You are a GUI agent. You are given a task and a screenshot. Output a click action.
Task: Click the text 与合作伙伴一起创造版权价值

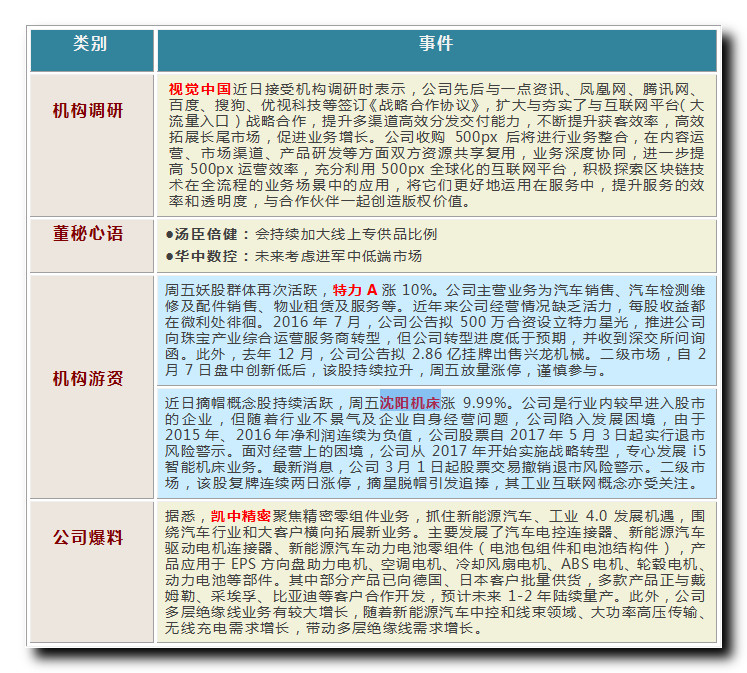(363, 201)
